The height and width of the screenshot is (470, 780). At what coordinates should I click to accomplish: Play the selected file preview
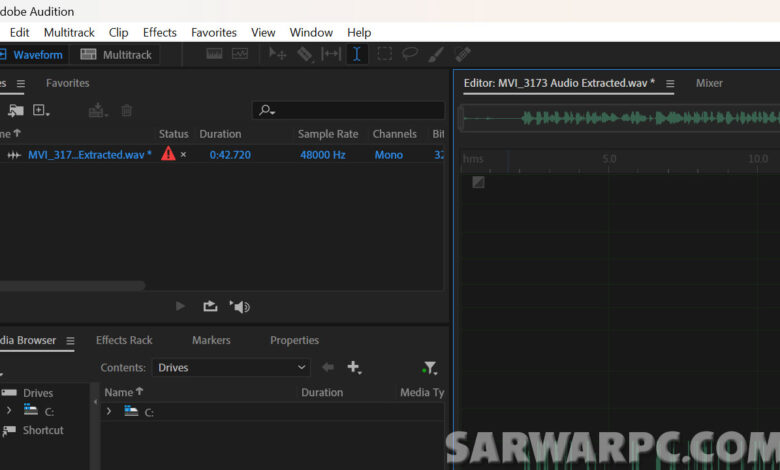click(x=181, y=306)
